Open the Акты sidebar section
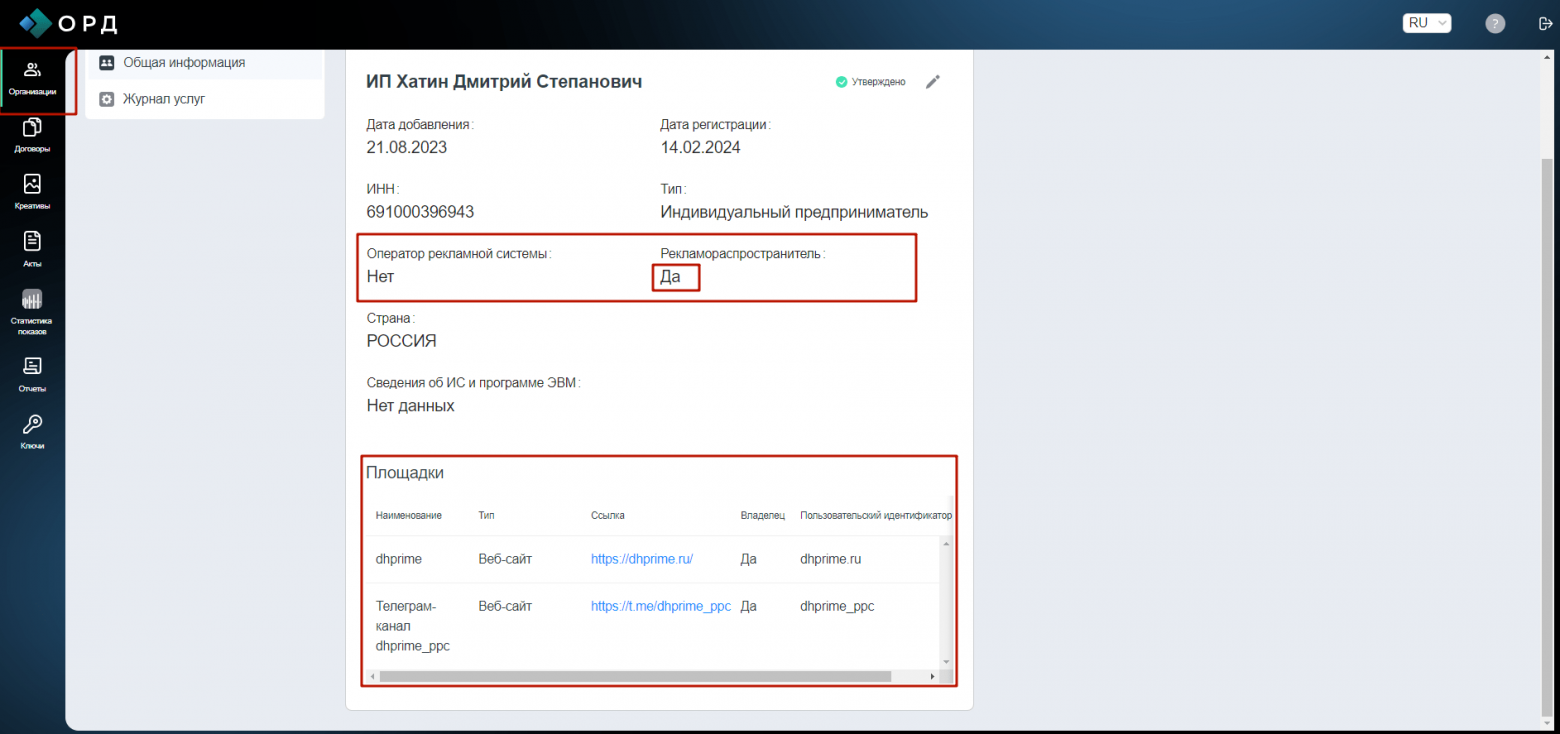 click(x=32, y=249)
